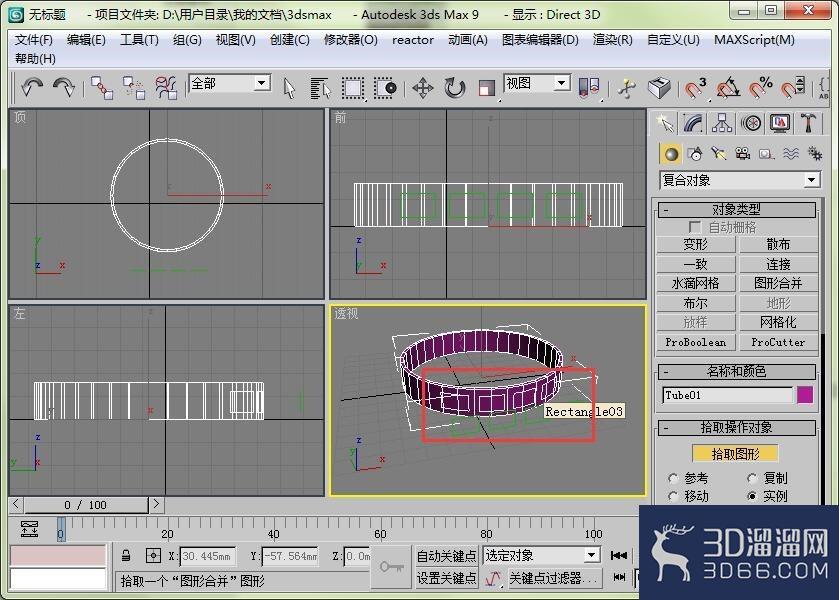Open the 文件(F) menu
This screenshot has height=600, width=839.
point(34,40)
